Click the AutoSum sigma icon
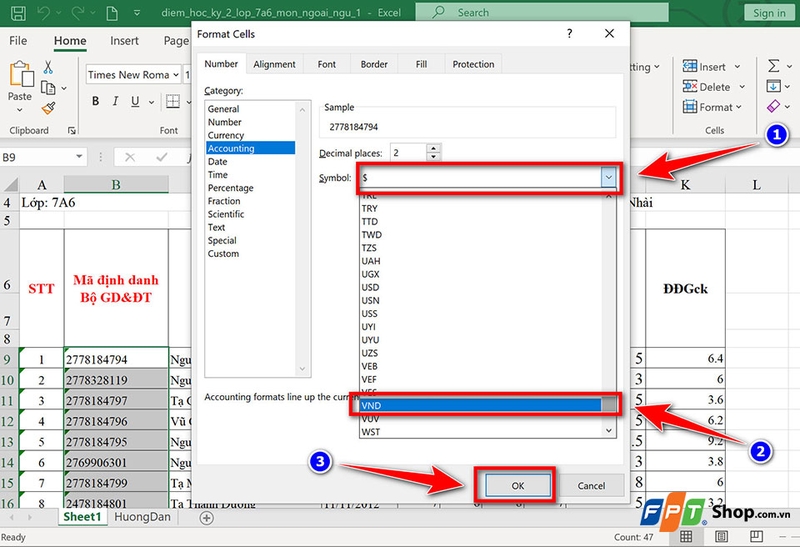 coord(773,66)
